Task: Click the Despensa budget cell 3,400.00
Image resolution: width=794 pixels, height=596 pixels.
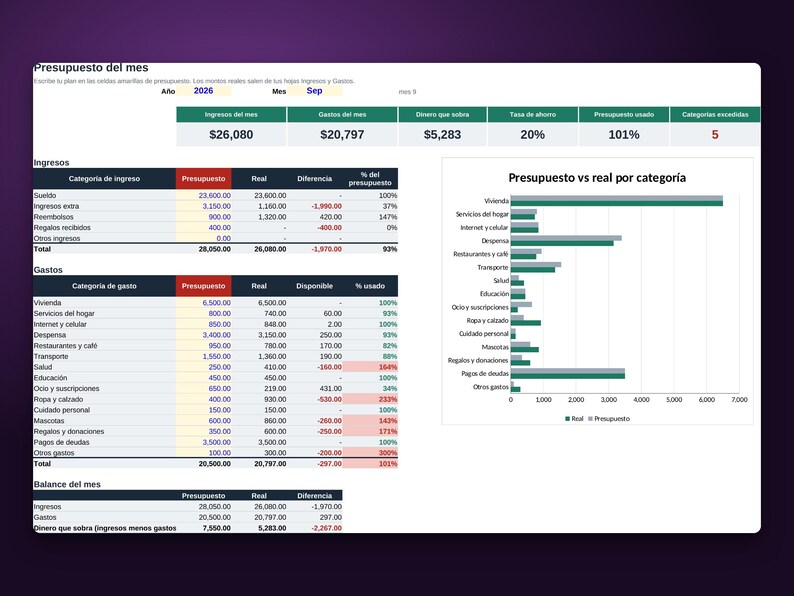Action: coord(204,335)
